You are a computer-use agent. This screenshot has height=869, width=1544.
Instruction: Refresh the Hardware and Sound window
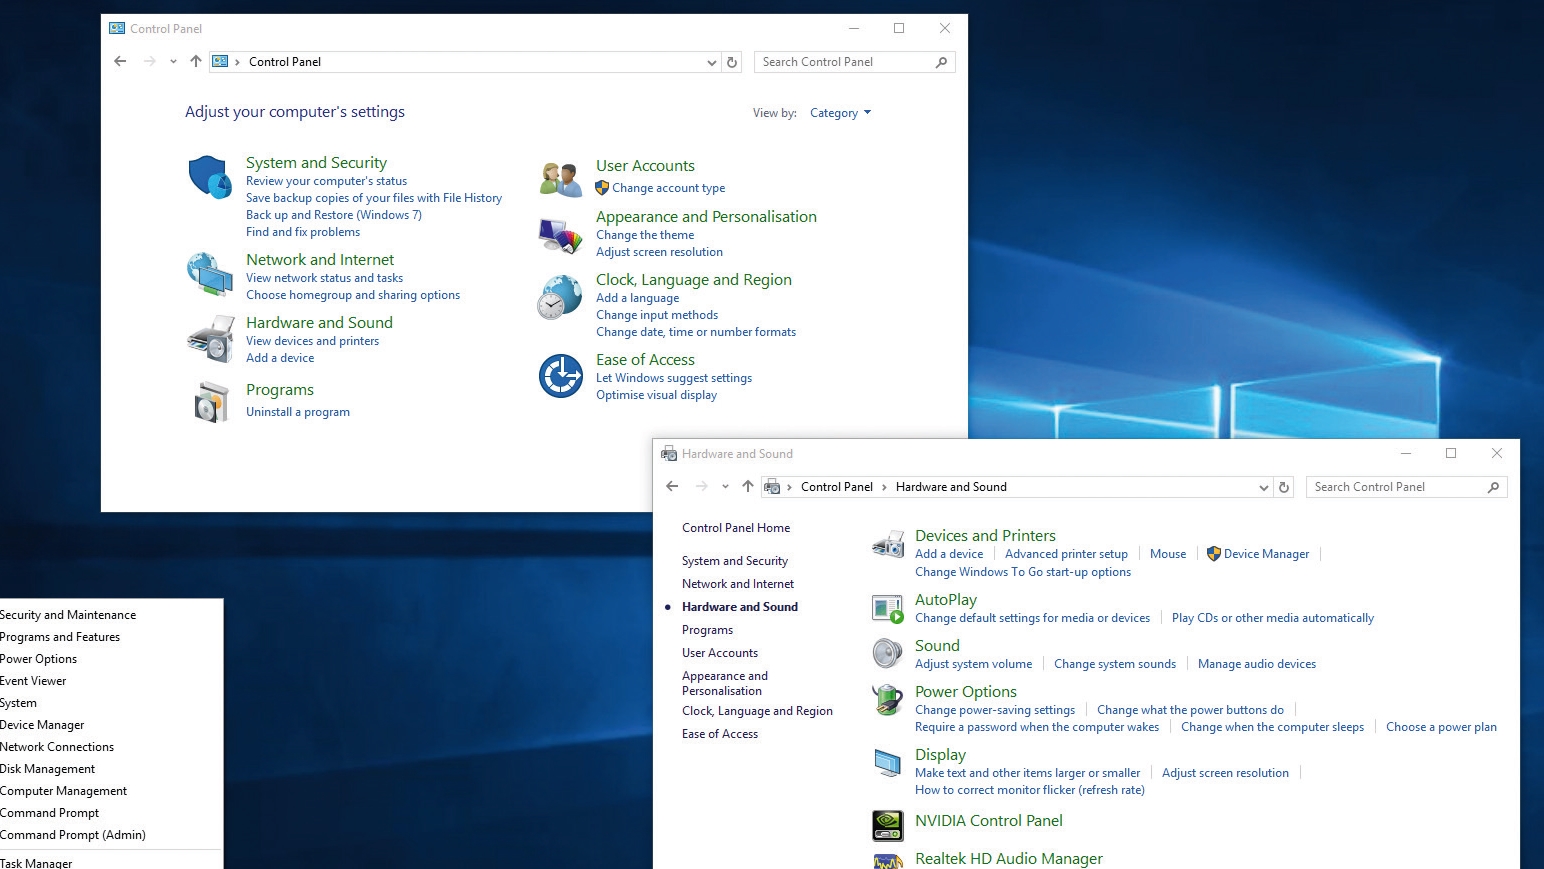coord(1284,487)
